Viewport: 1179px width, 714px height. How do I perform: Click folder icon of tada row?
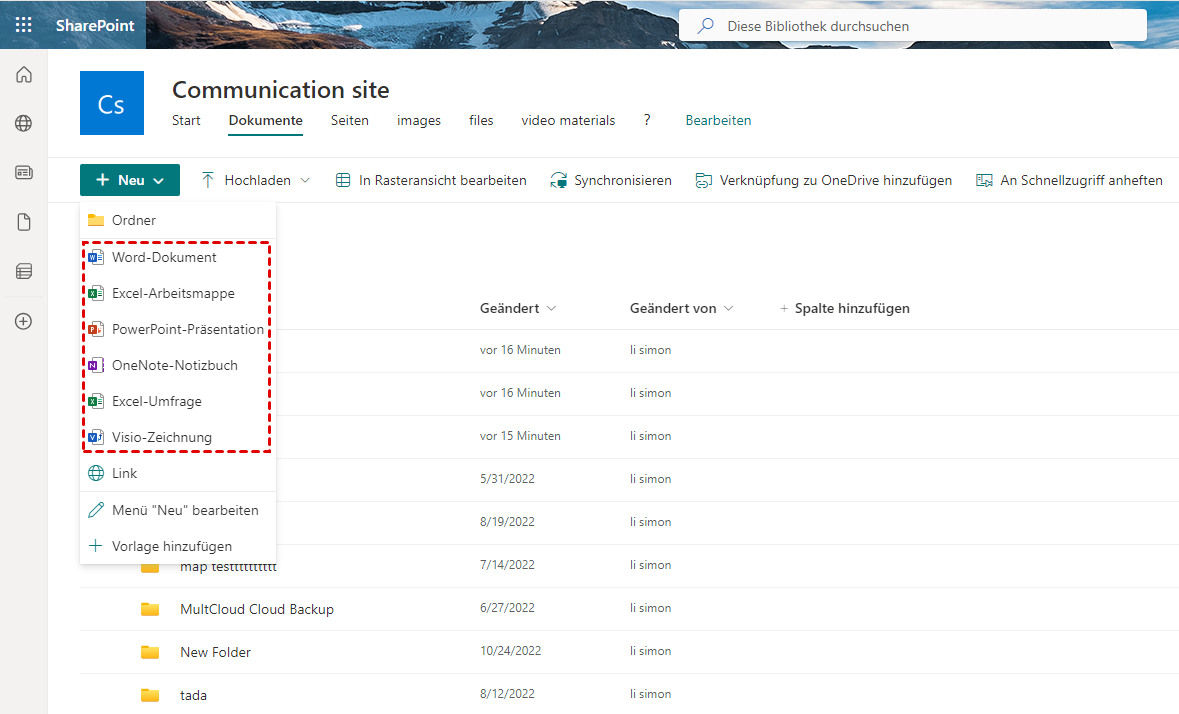pyautogui.click(x=150, y=694)
